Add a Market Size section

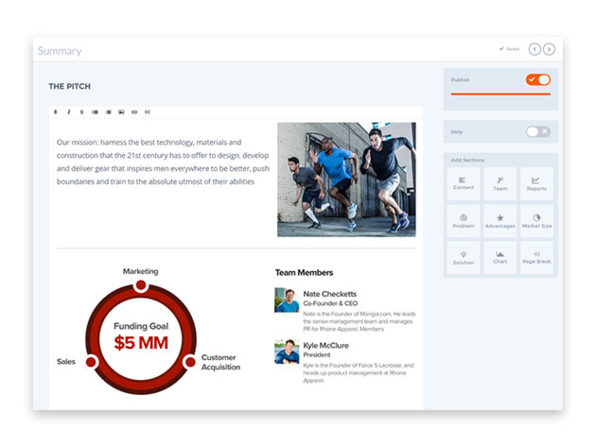pyautogui.click(x=536, y=221)
